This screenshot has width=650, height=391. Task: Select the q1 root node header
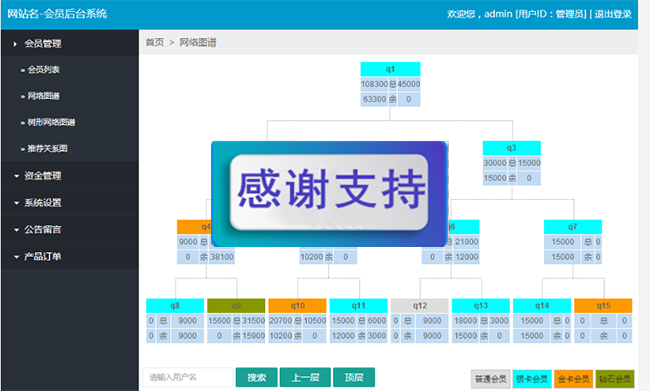pos(390,69)
